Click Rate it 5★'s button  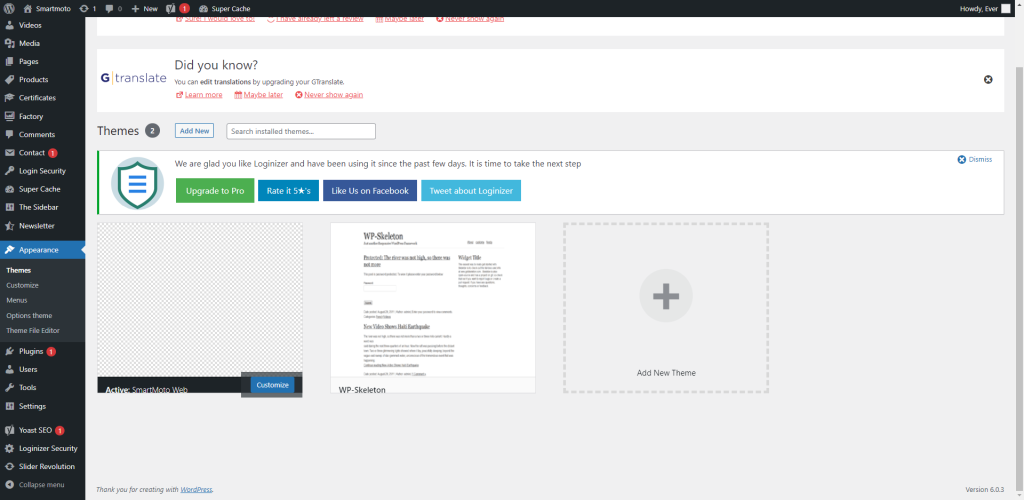tap(288, 191)
